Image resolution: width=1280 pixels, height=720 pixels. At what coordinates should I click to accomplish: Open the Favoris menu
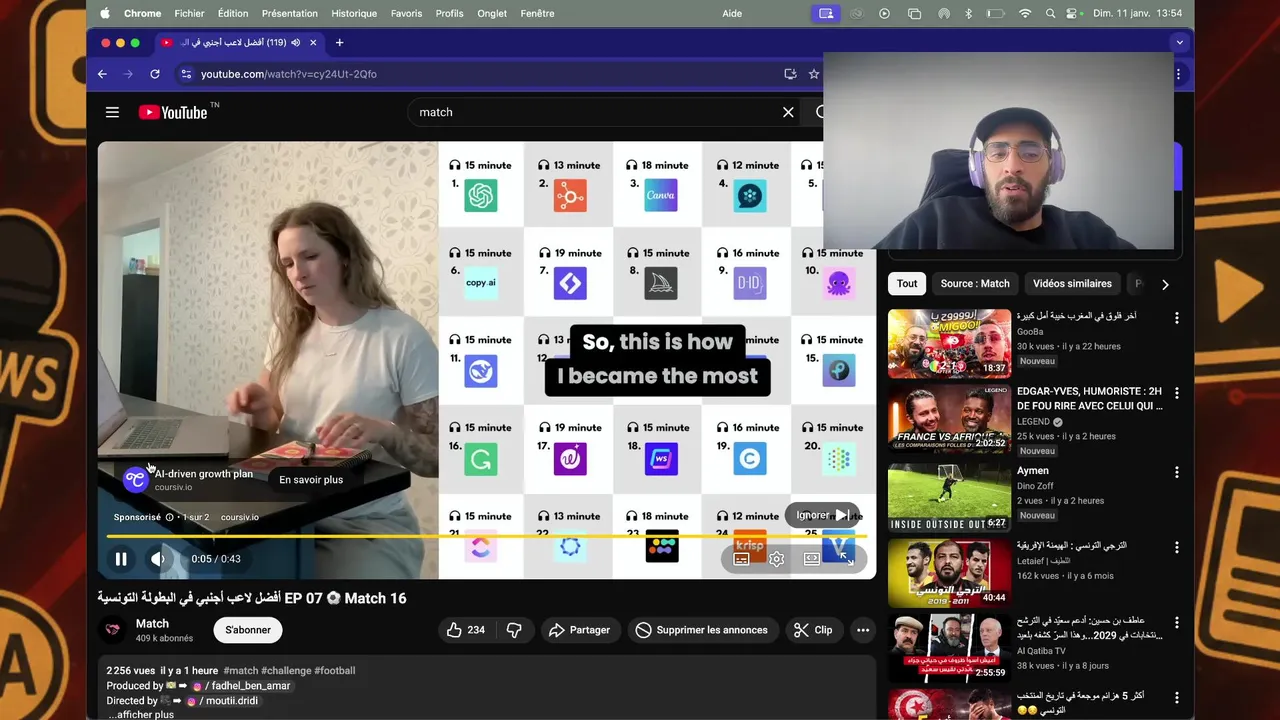406,14
